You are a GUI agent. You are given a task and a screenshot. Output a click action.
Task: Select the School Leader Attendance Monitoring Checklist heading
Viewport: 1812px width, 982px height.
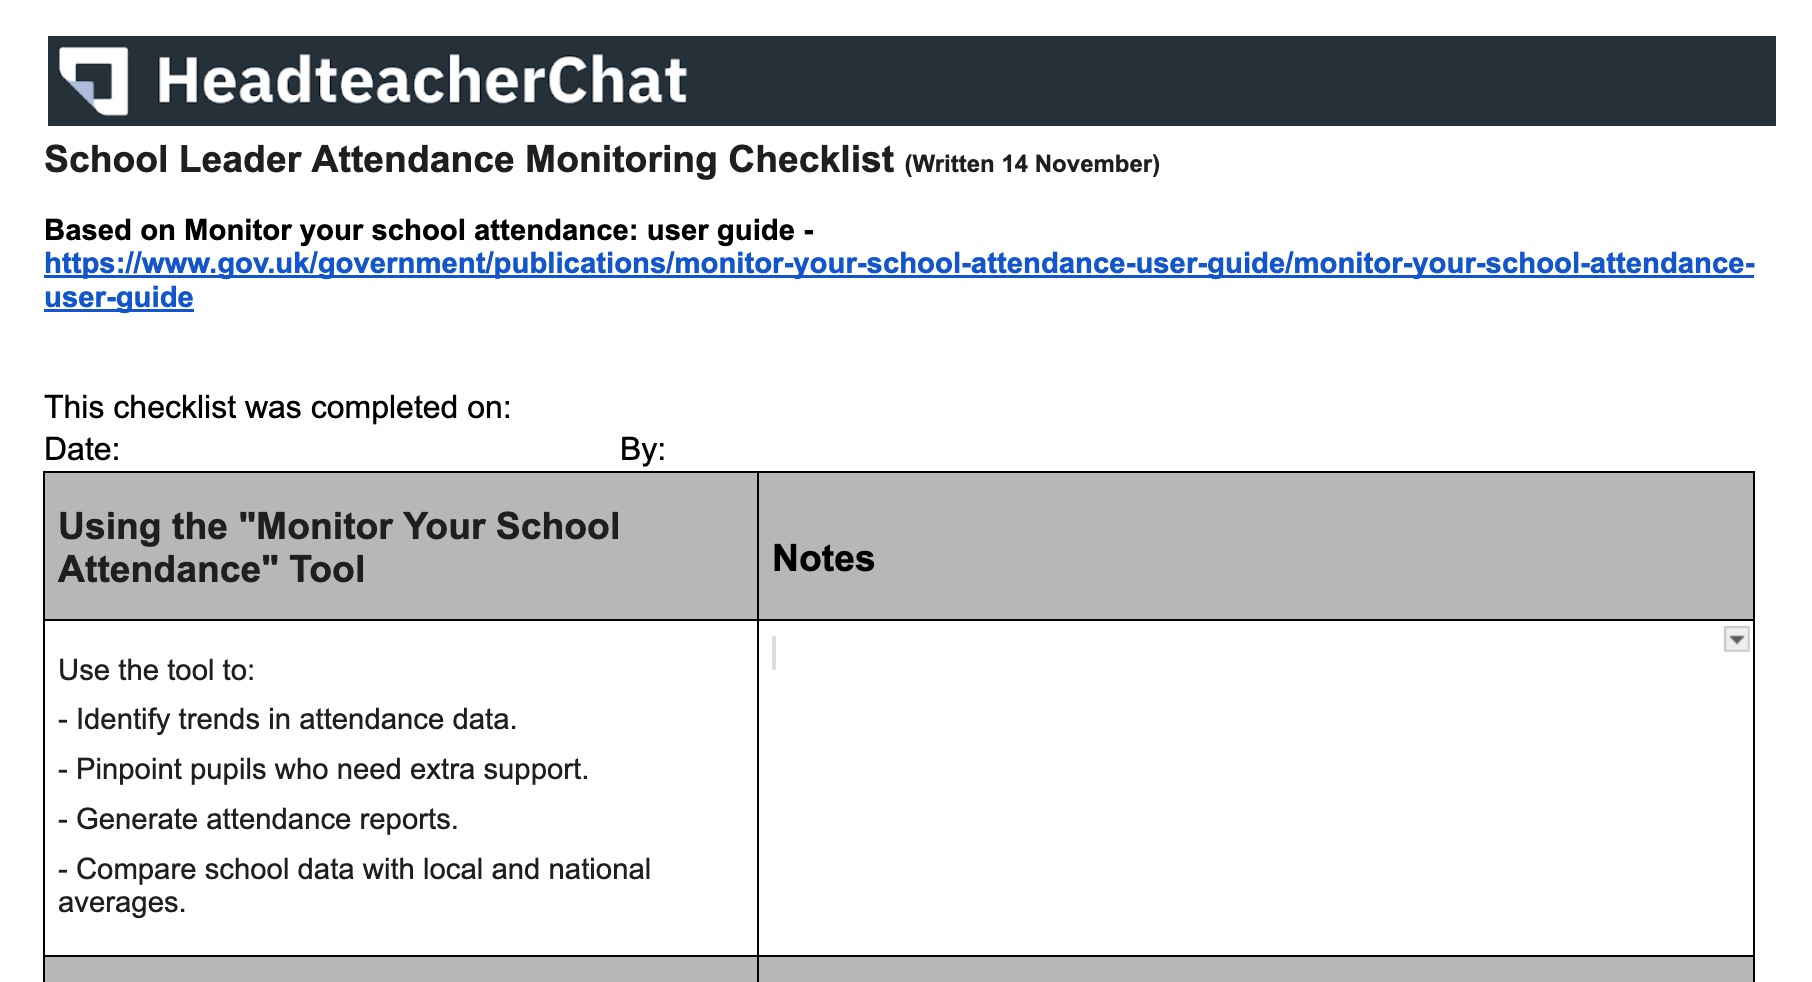pyautogui.click(x=469, y=160)
